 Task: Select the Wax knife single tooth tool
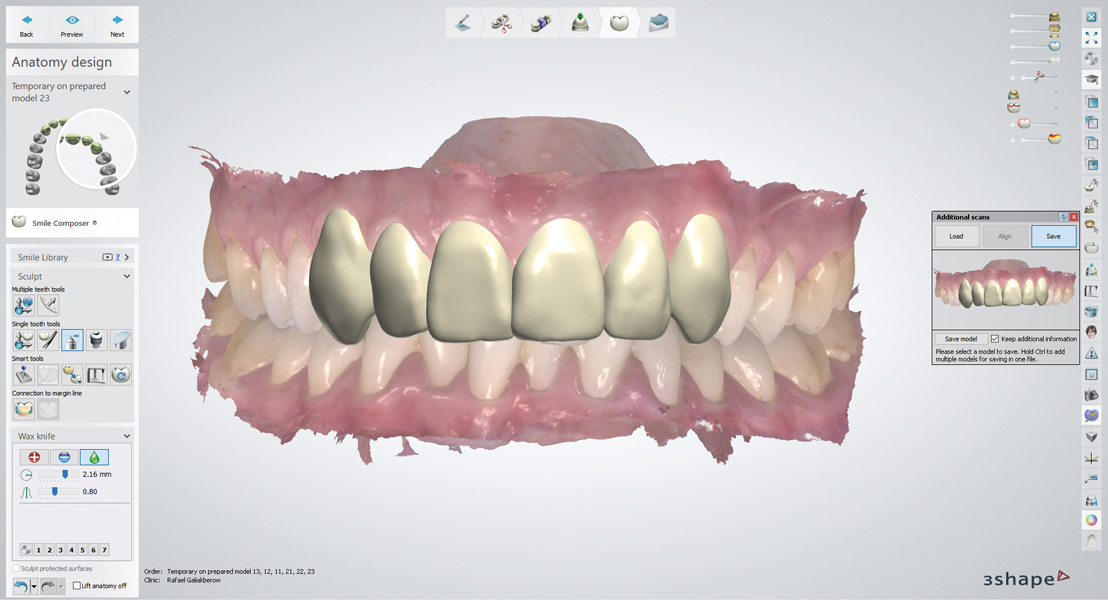click(72, 341)
